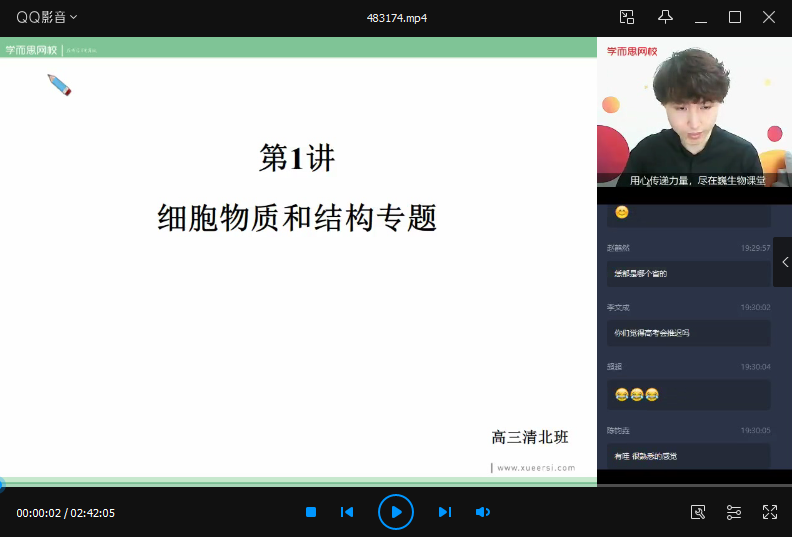Skip to the next video

(445, 512)
